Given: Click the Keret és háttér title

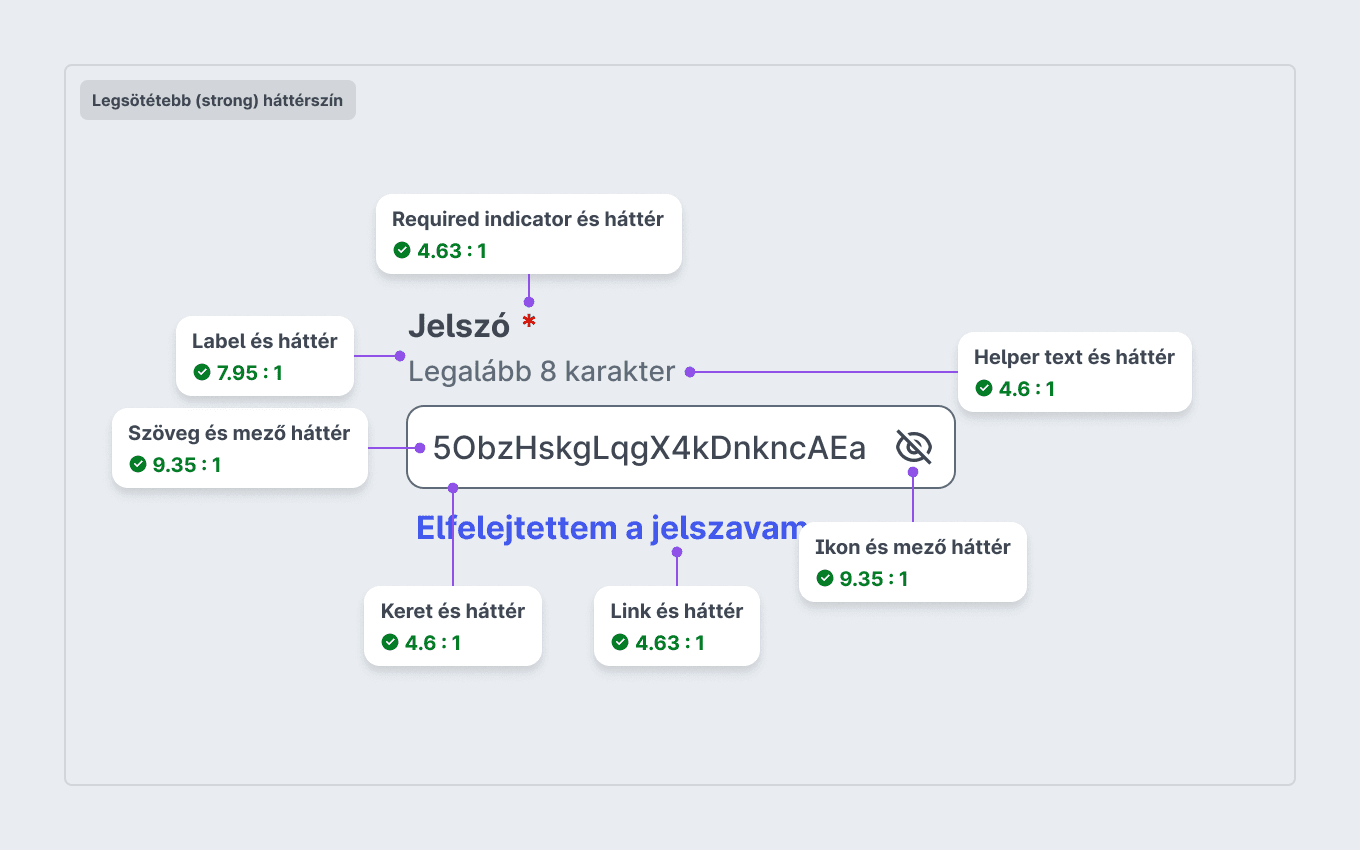Looking at the screenshot, I should coord(453,611).
